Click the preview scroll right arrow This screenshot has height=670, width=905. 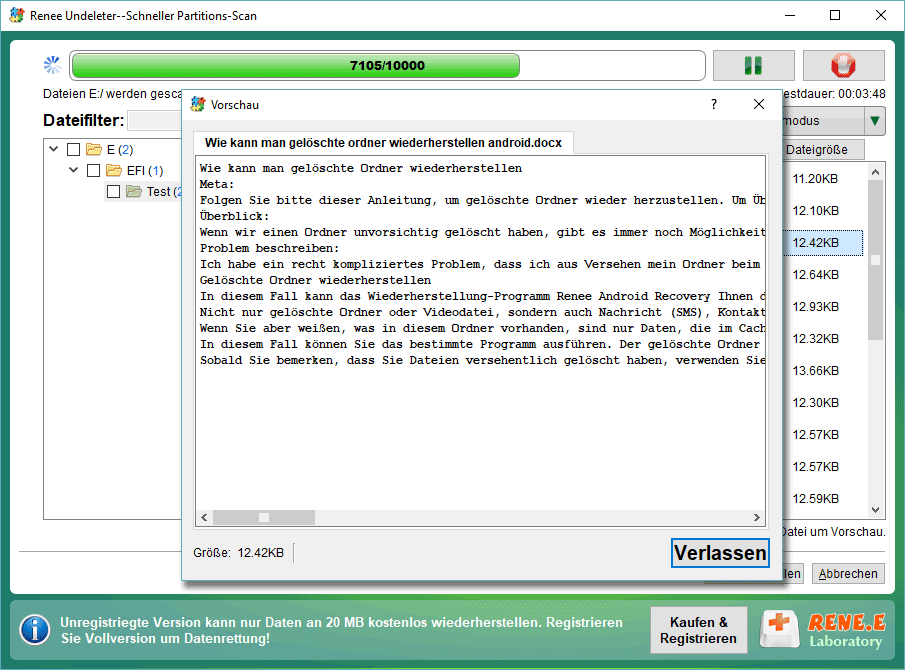[757, 518]
